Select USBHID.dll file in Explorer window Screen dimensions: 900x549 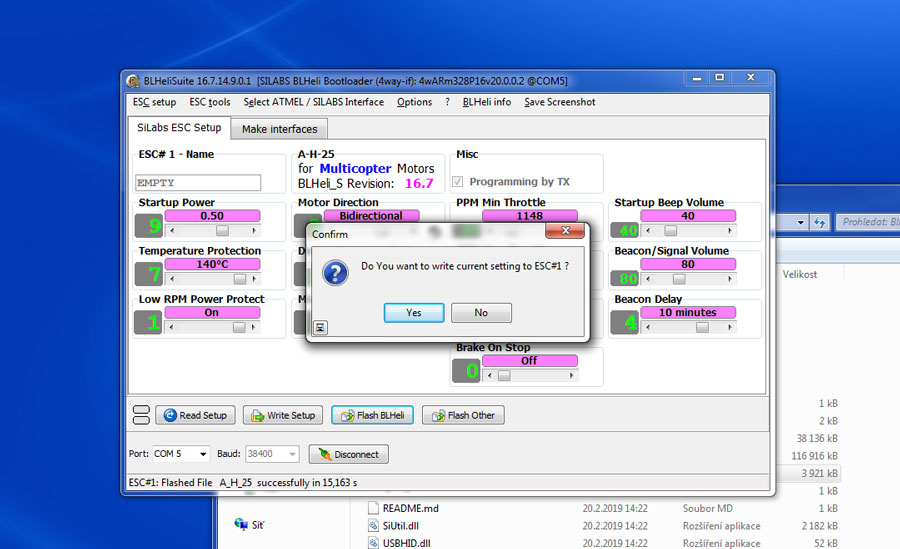coord(406,543)
